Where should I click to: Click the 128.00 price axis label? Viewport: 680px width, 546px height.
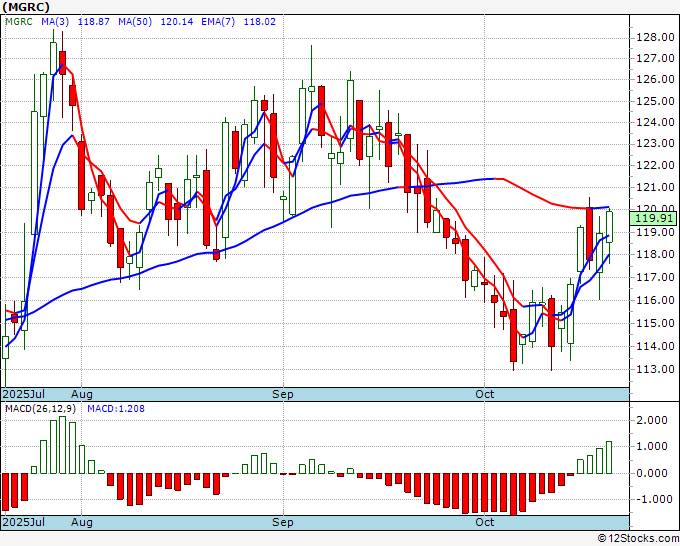point(655,38)
